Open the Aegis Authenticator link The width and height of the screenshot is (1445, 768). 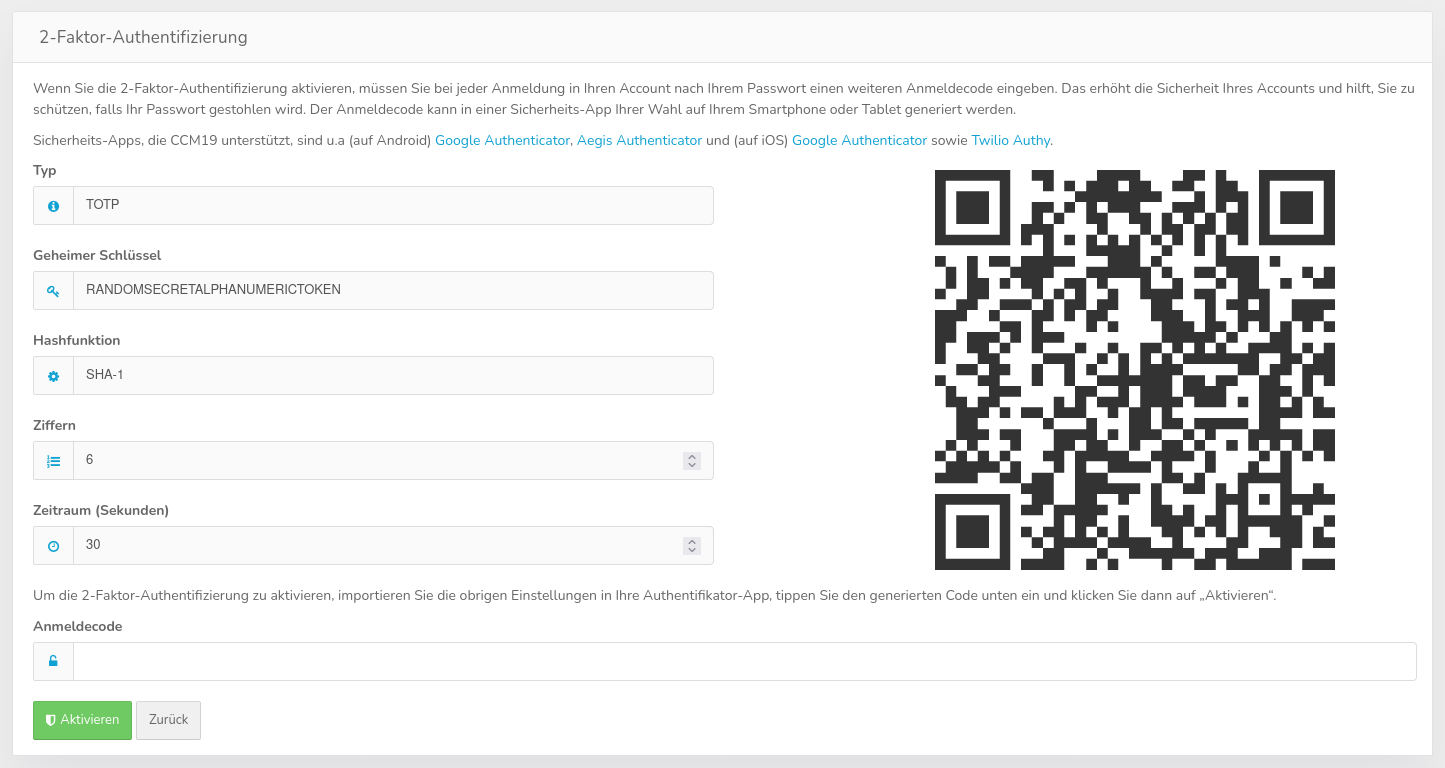point(639,141)
